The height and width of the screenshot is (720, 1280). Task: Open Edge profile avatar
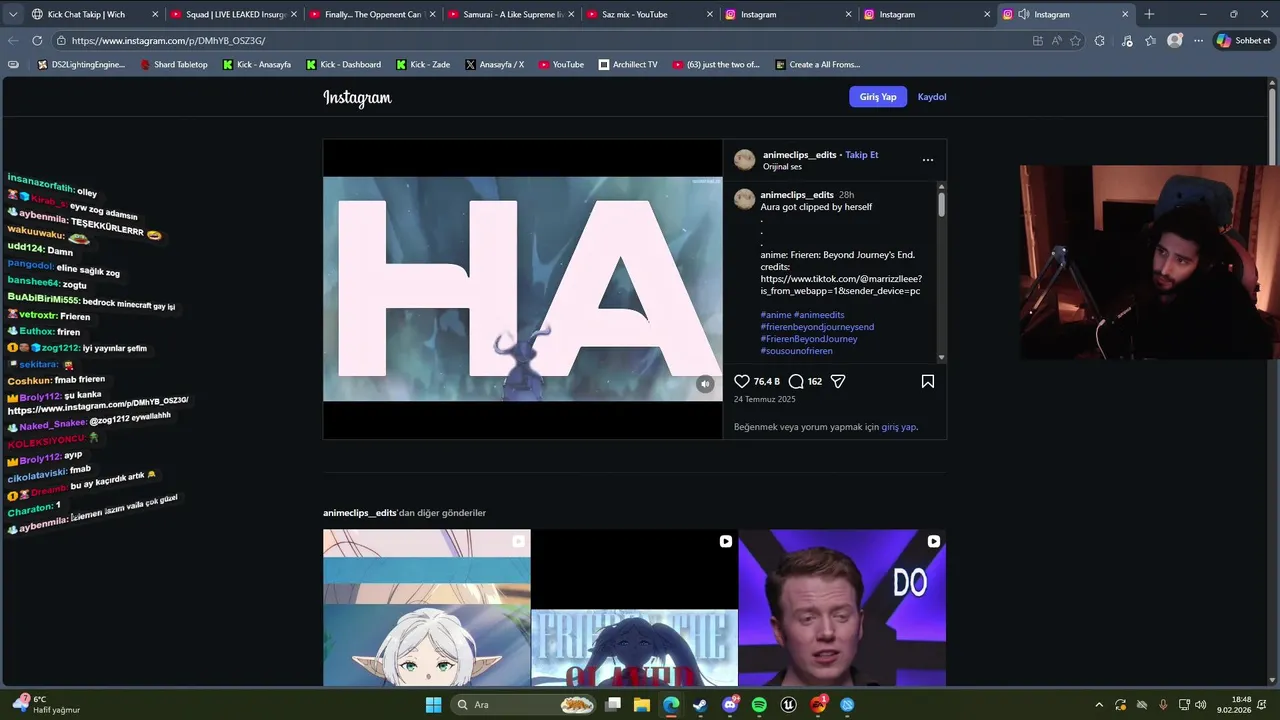tap(1175, 41)
